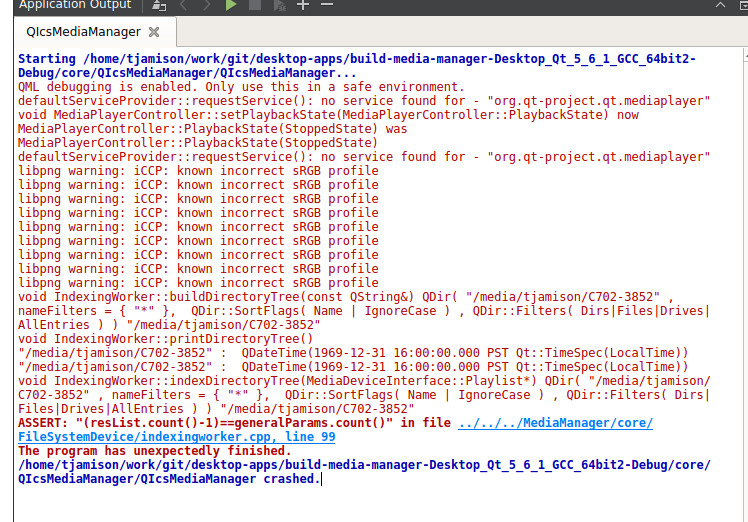748x522 pixels.
Task: Click the 'Starting /home/tjamison/work' line
Action: 357,59
